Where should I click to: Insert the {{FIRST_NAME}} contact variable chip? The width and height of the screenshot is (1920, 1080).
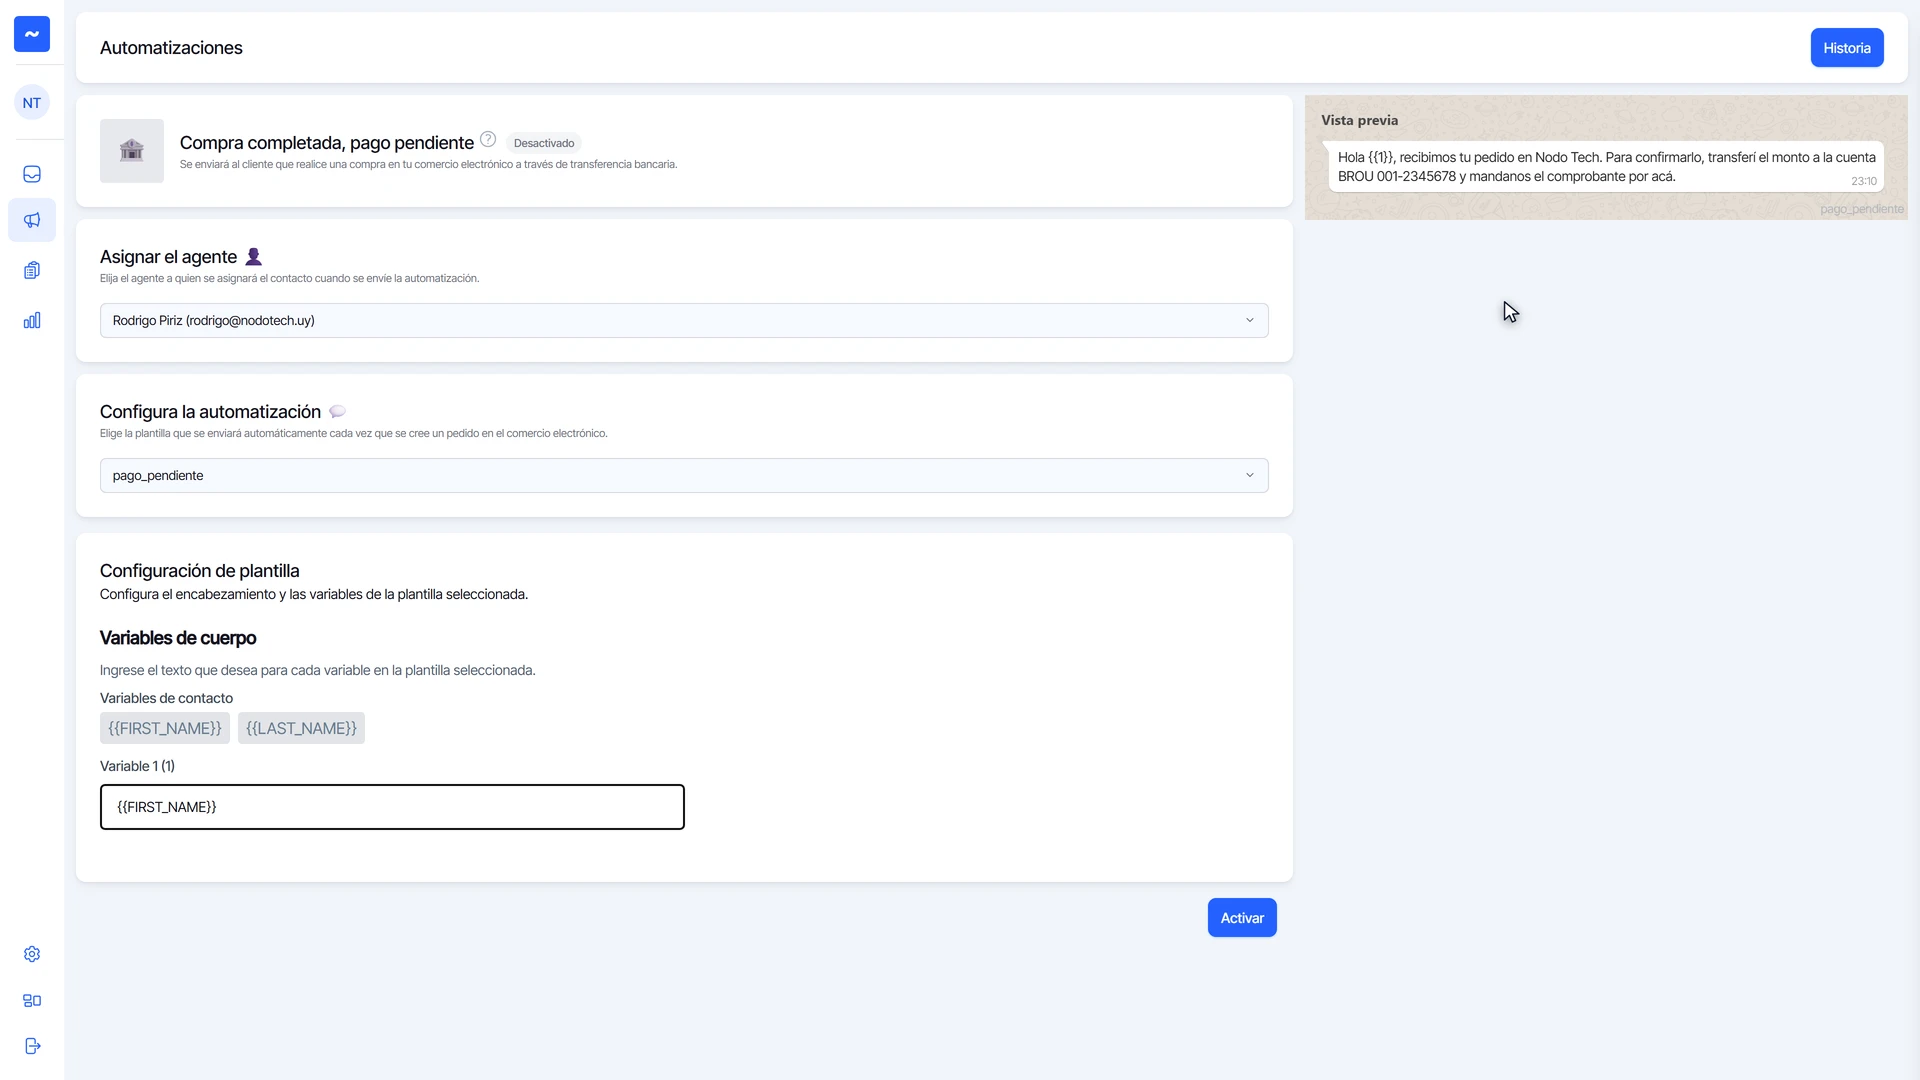pos(165,728)
